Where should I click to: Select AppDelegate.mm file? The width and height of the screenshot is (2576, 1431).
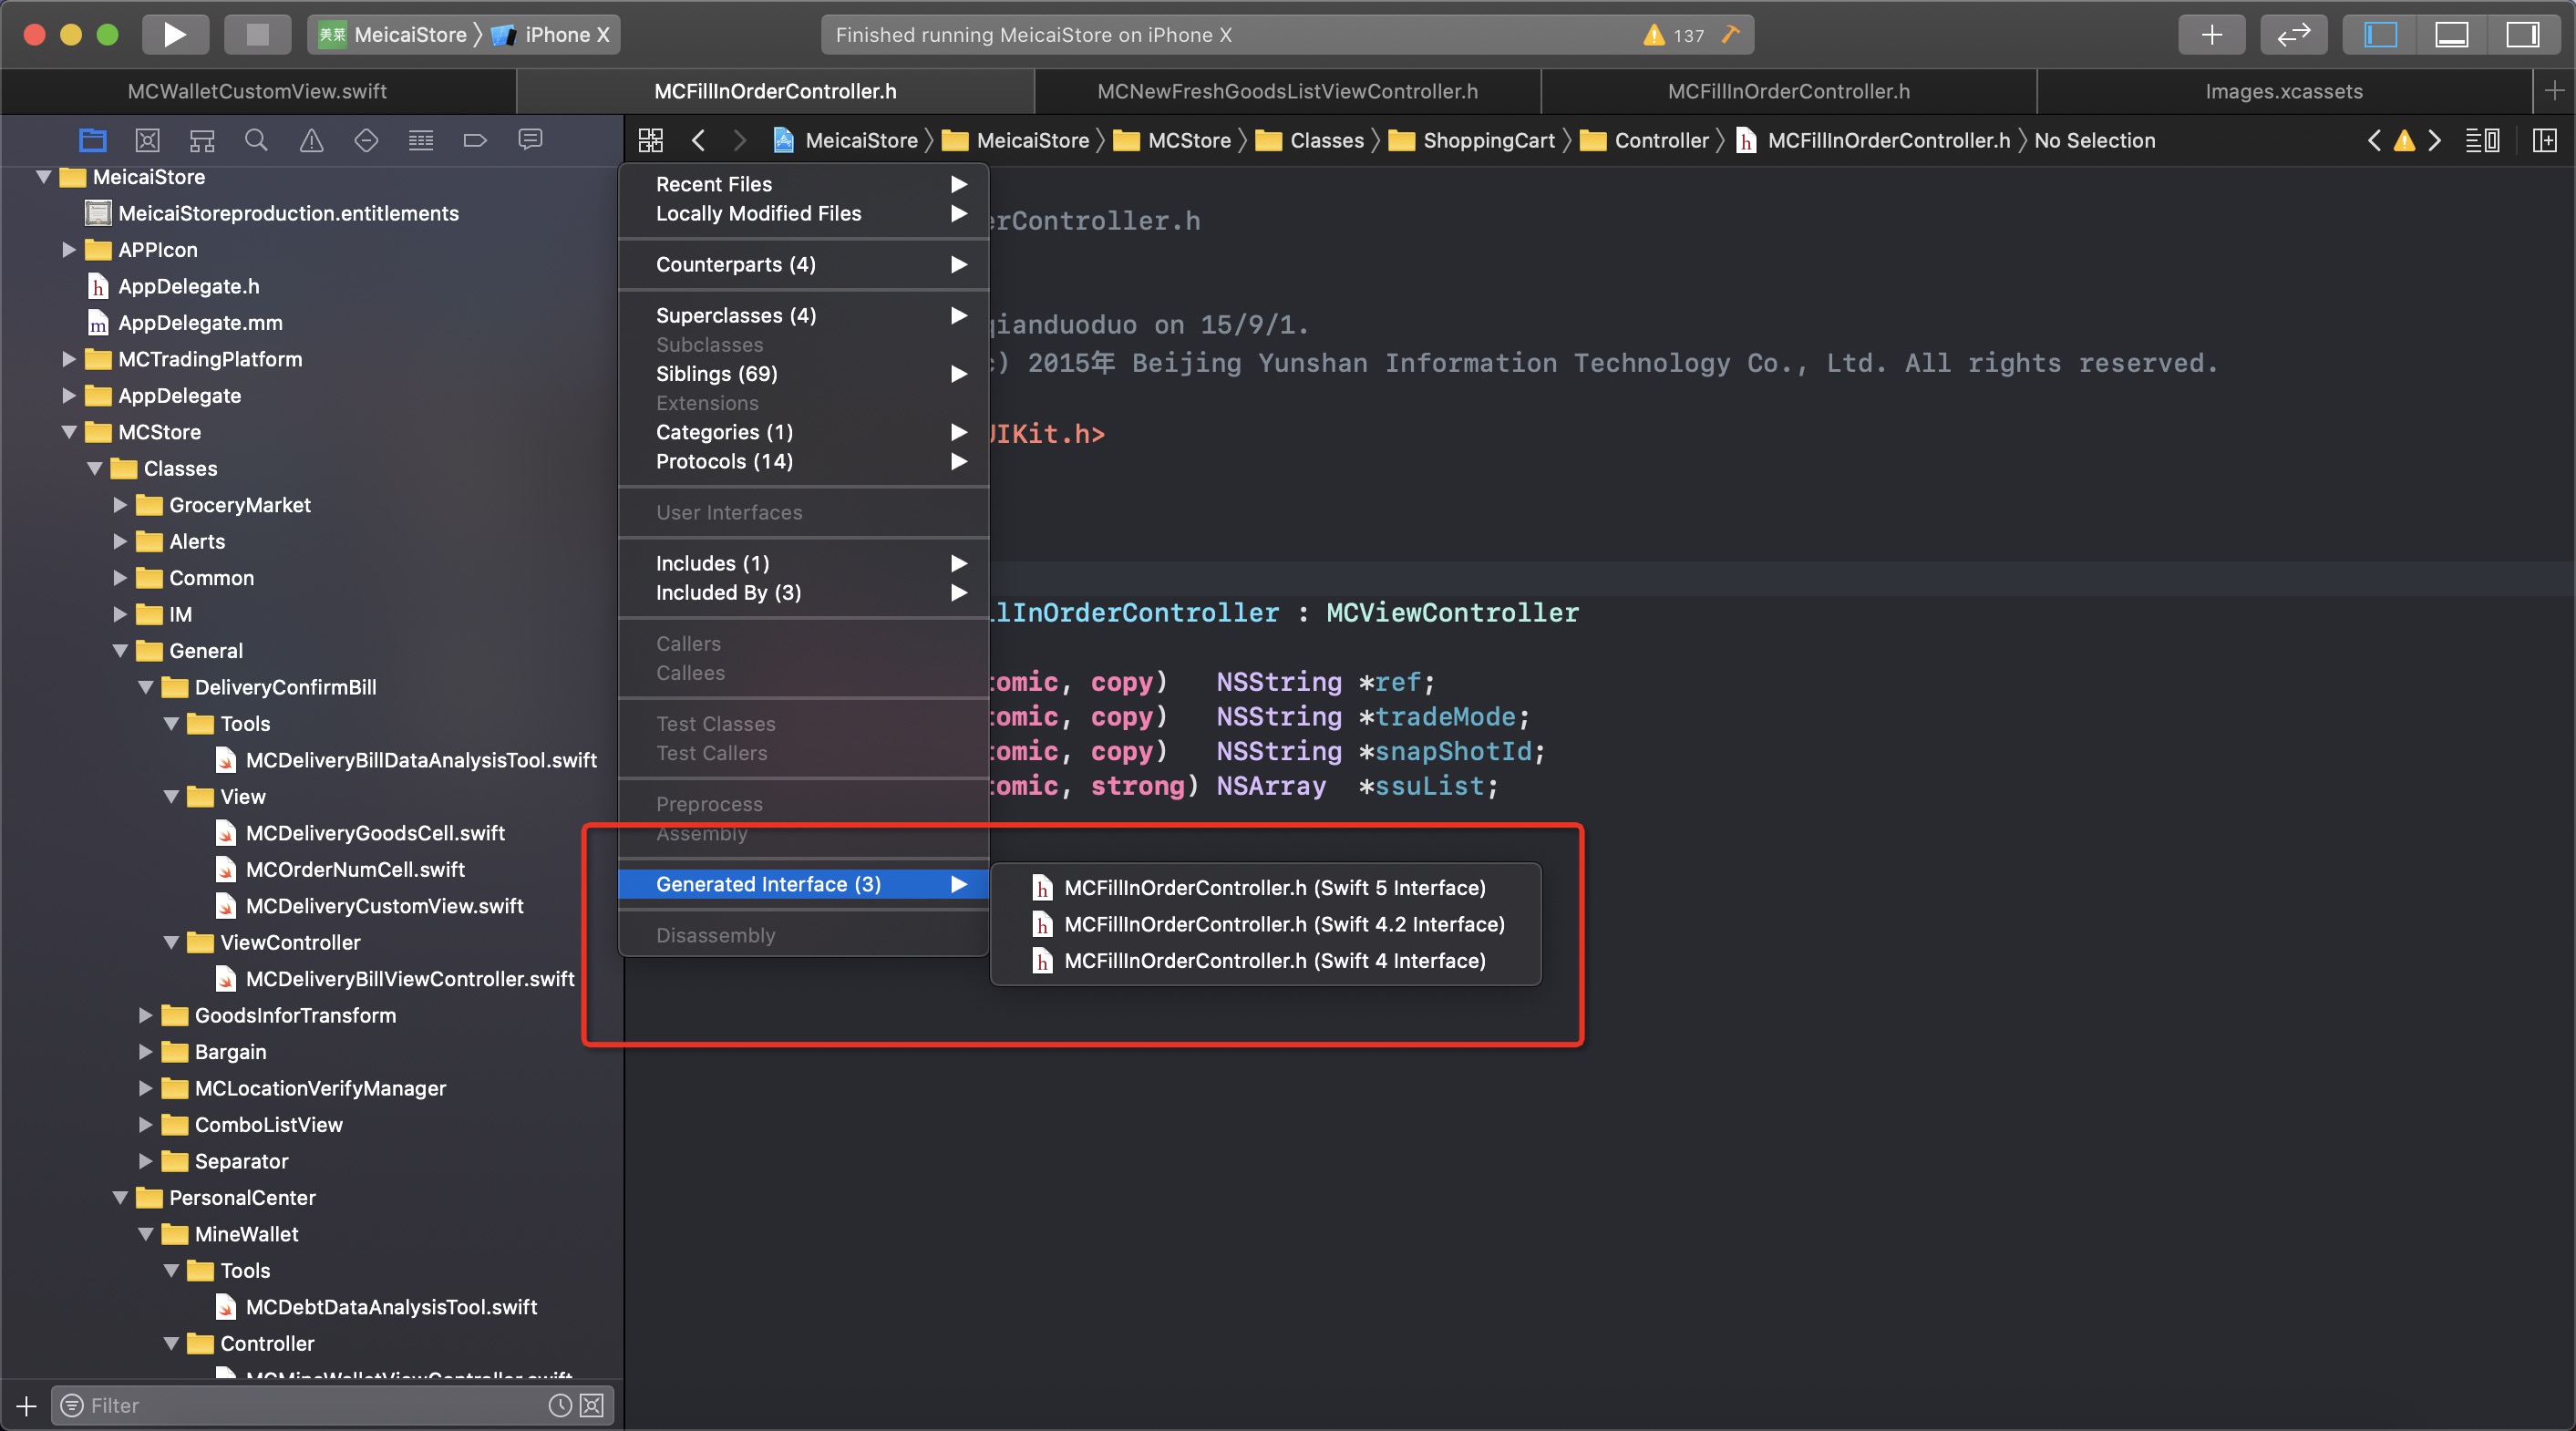click(200, 323)
